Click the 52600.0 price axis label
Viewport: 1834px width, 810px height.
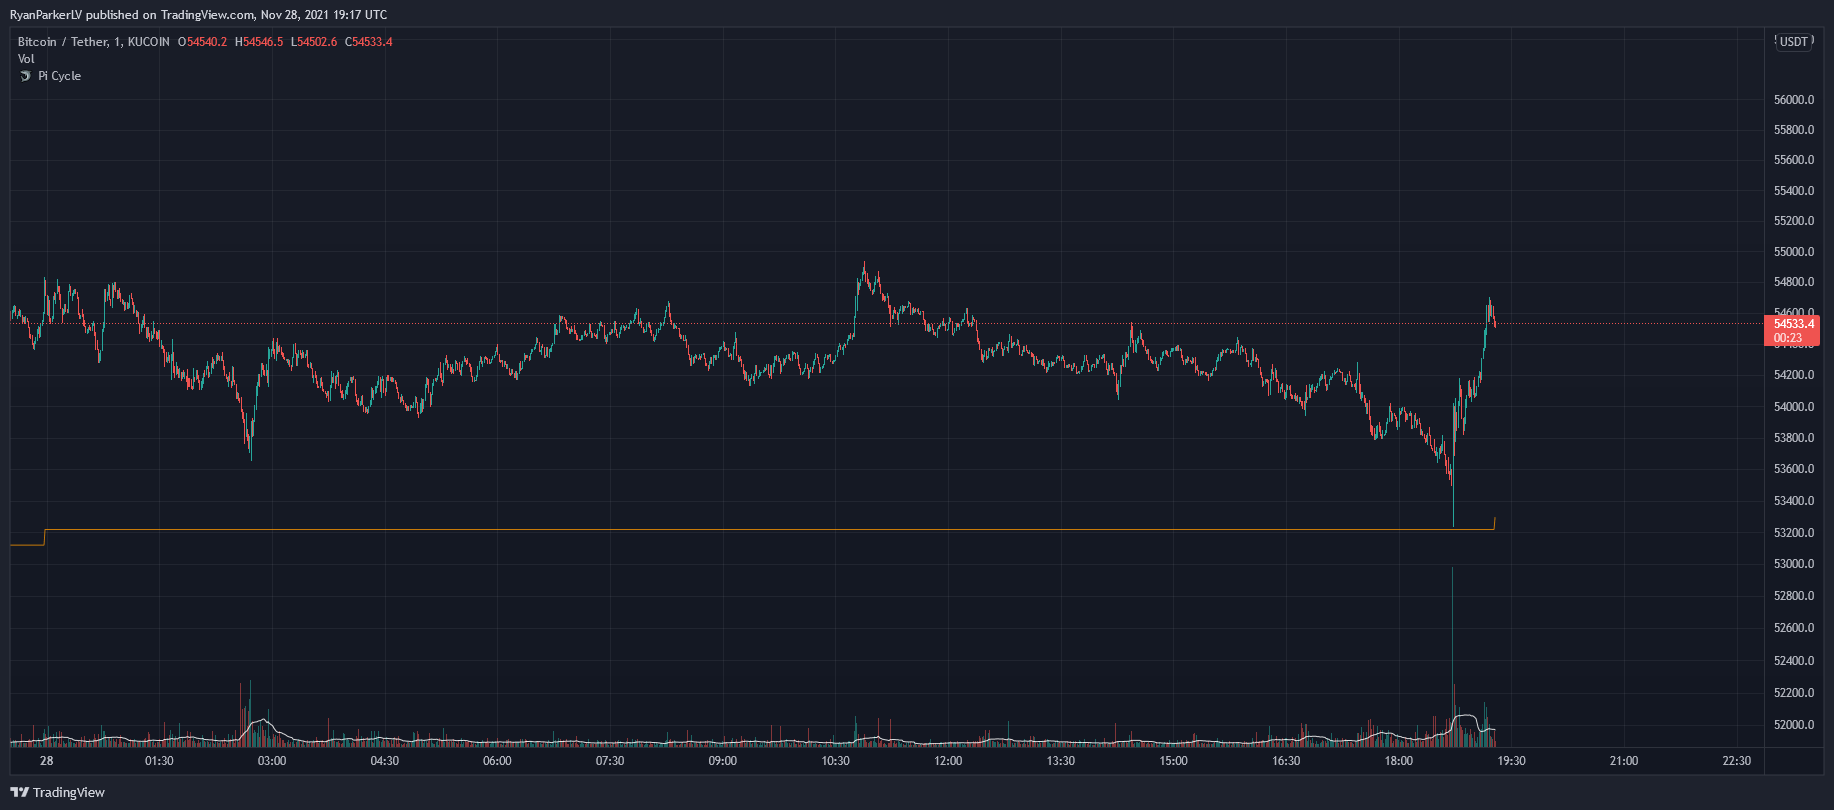click(1793, 628)
